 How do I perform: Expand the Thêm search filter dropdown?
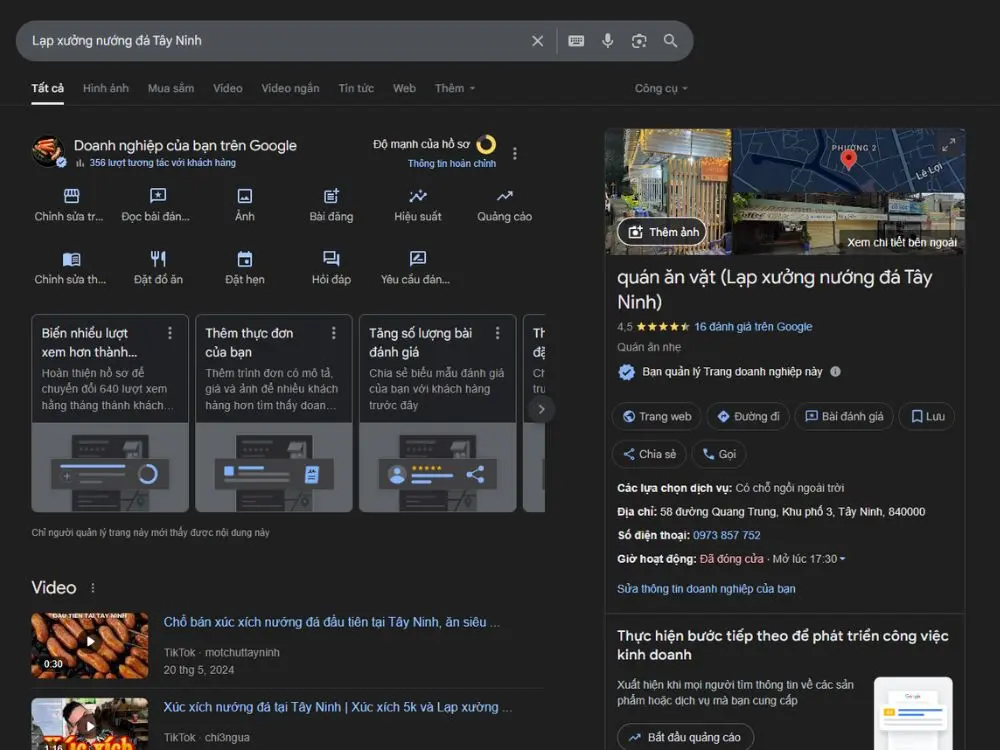(x=455, y=88)
